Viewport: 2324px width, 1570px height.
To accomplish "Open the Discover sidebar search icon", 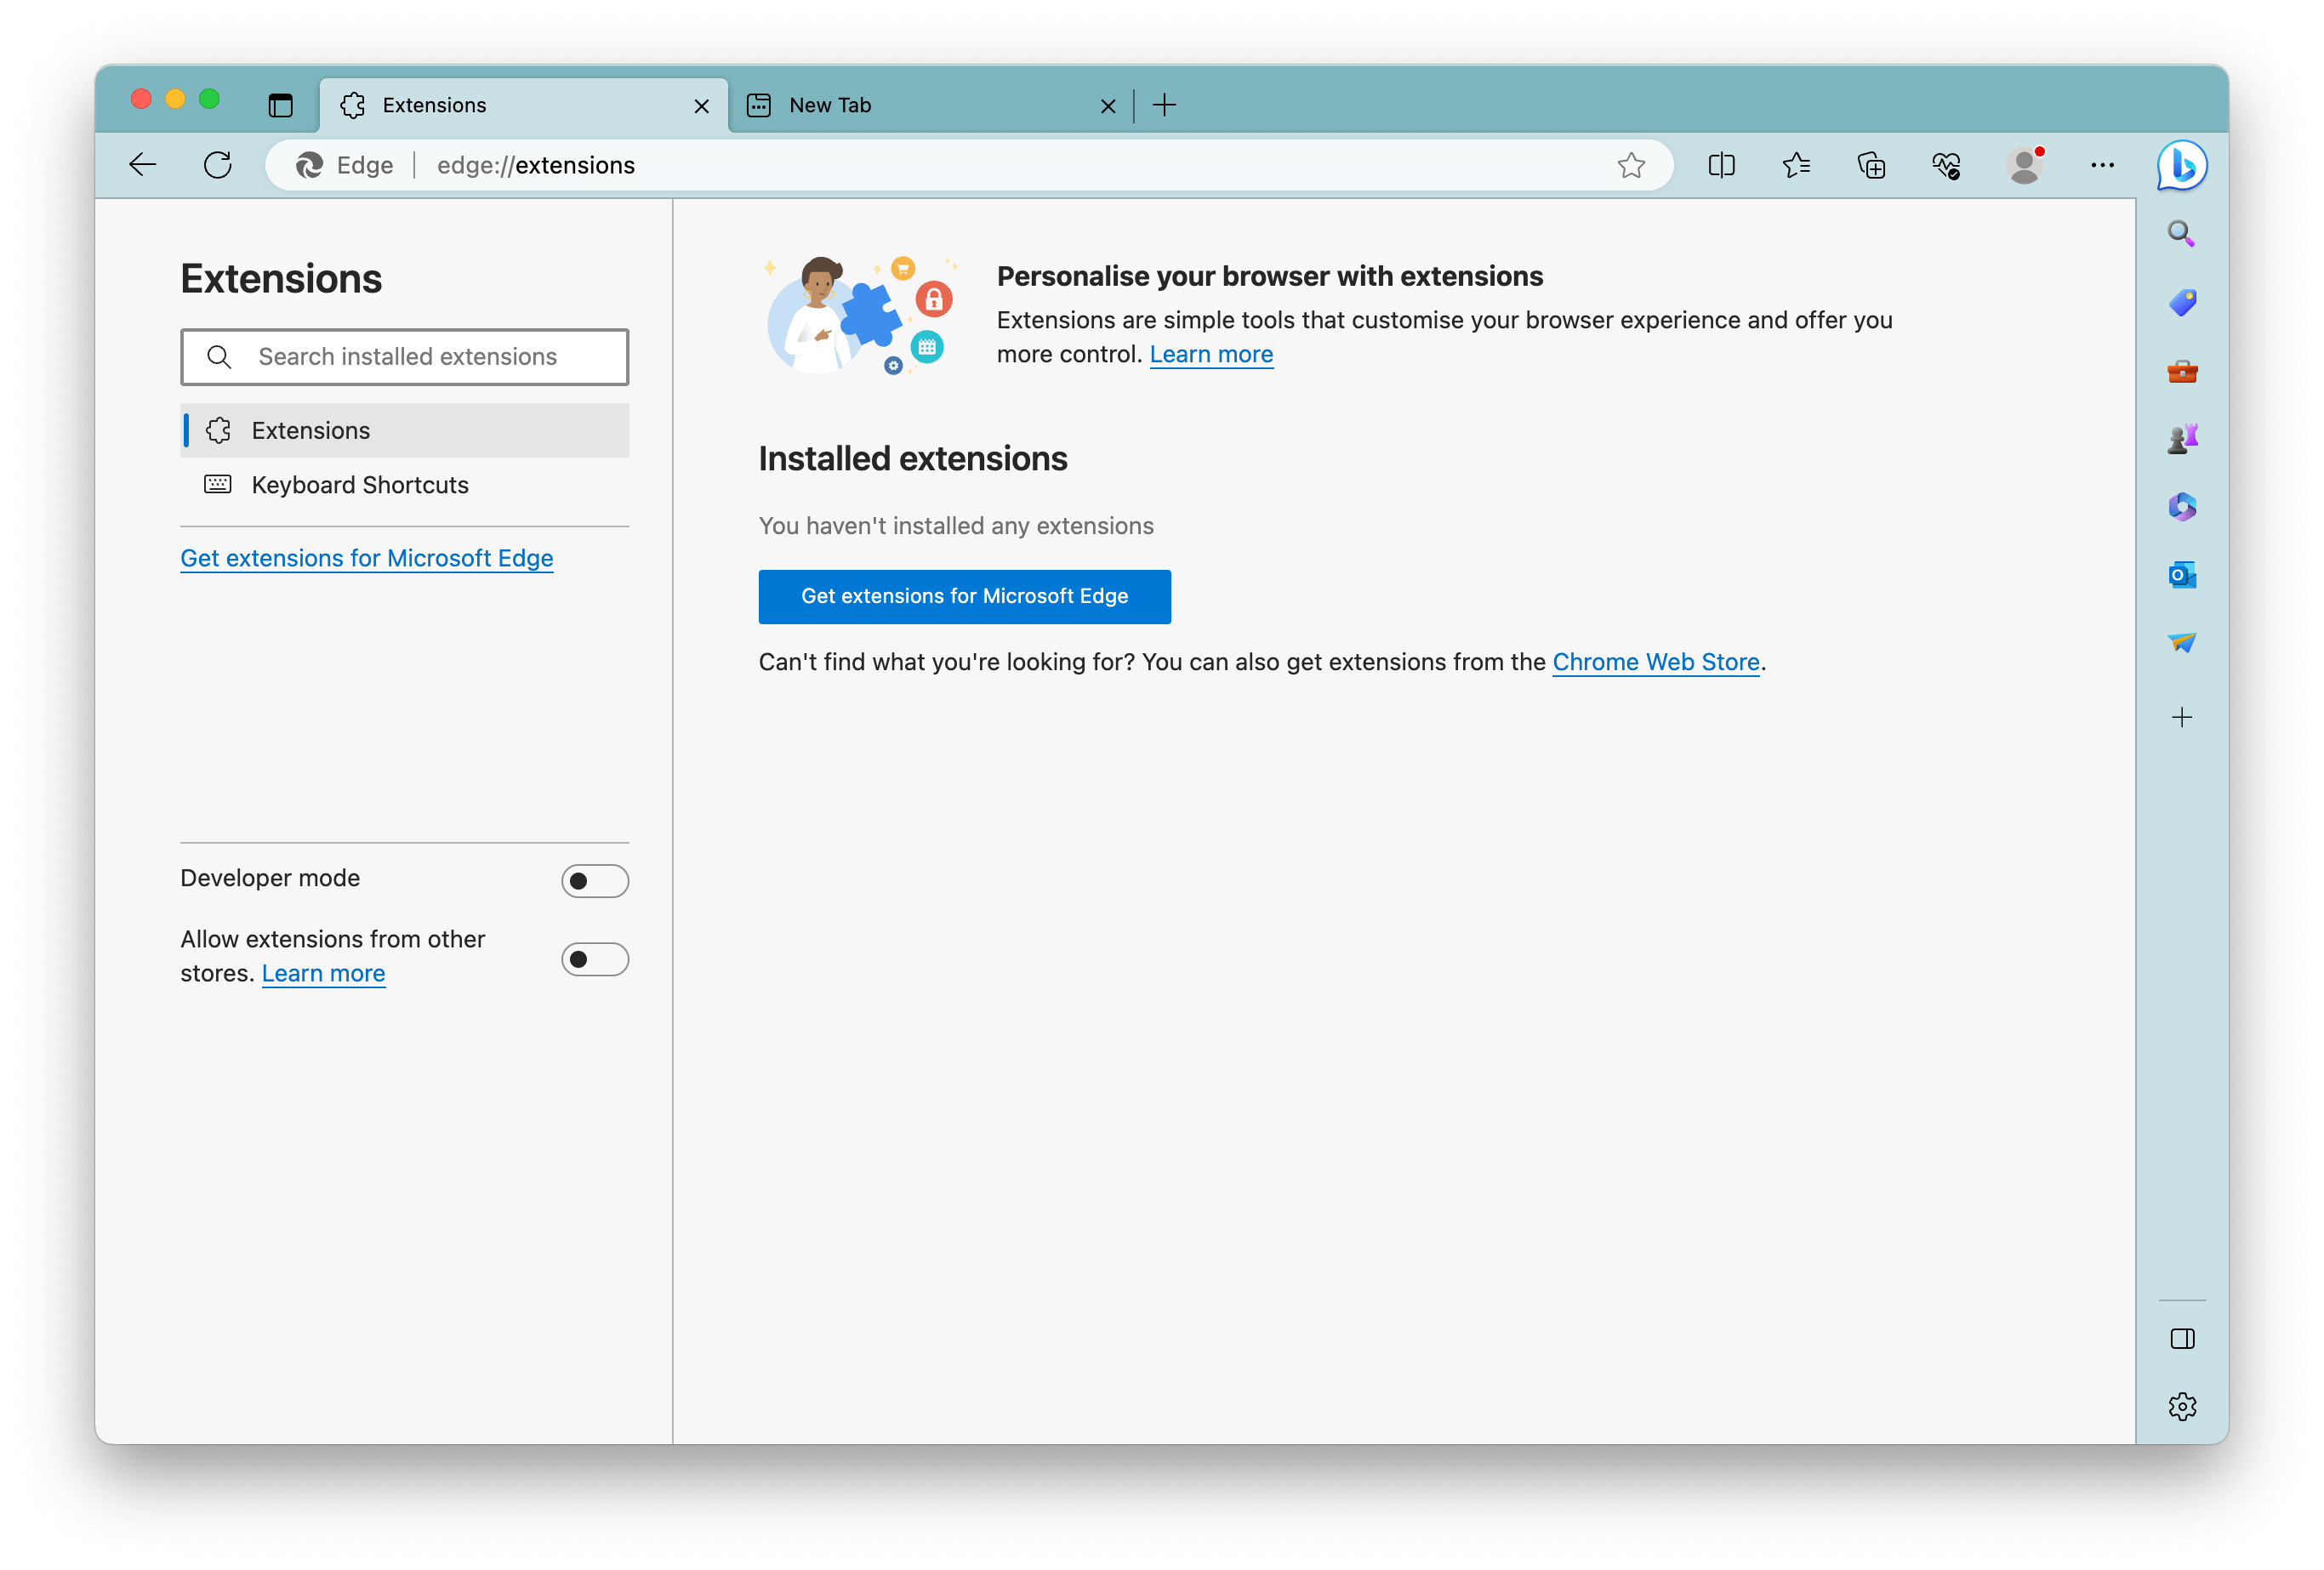I will click(x=2180, y=233).
